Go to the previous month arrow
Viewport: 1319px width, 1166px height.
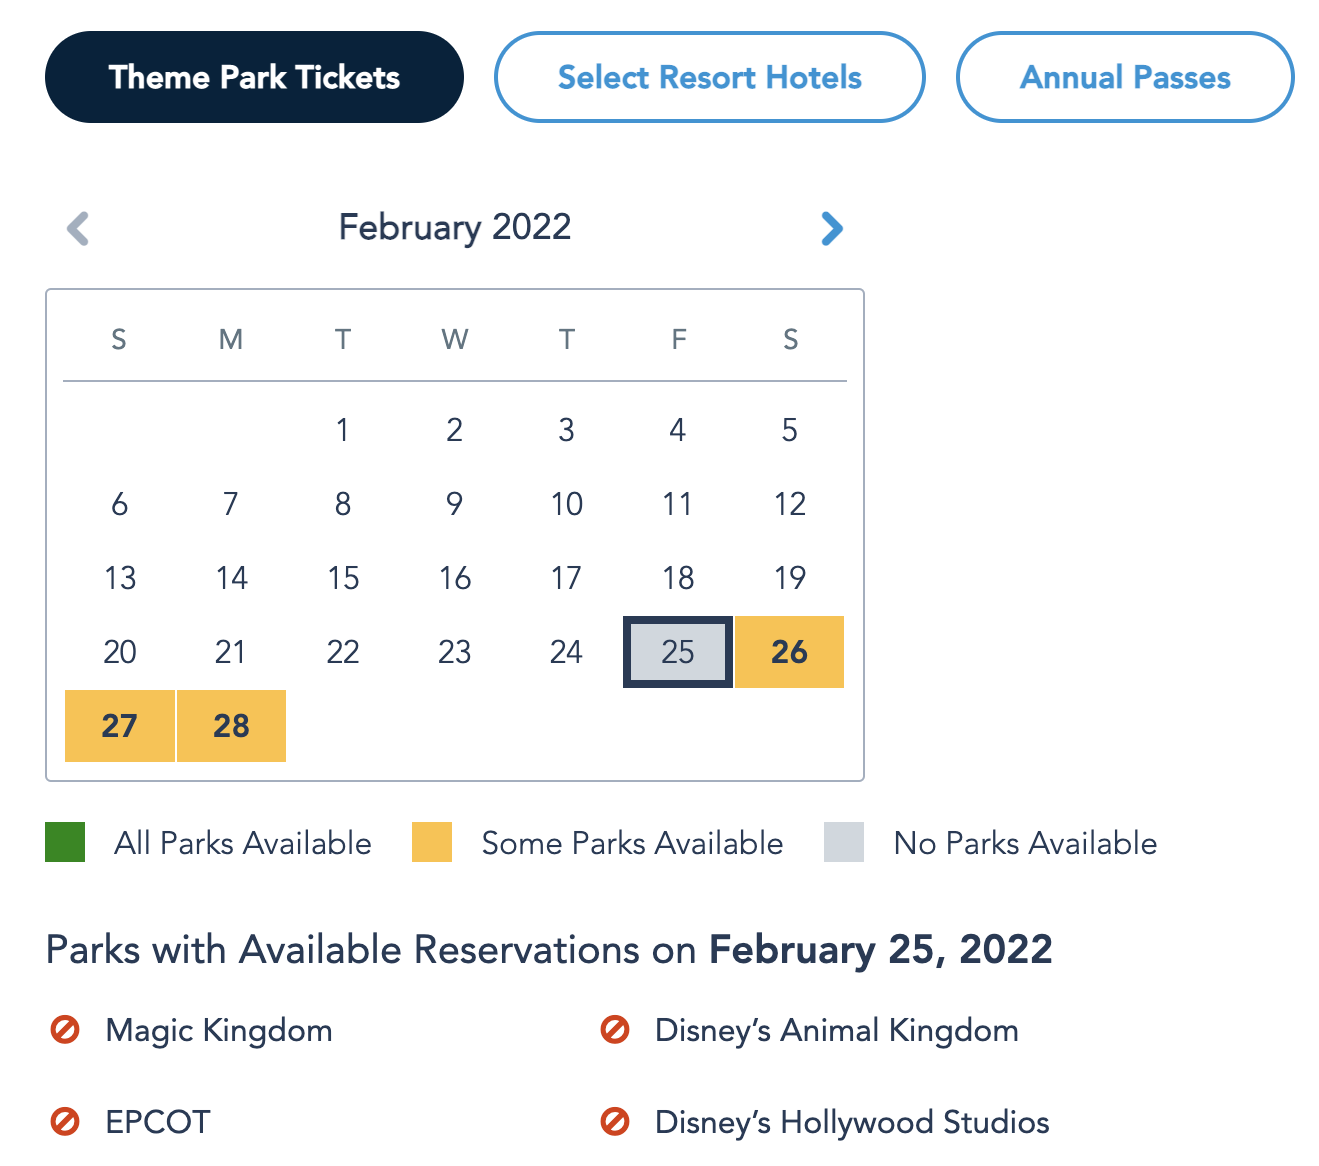78,228
